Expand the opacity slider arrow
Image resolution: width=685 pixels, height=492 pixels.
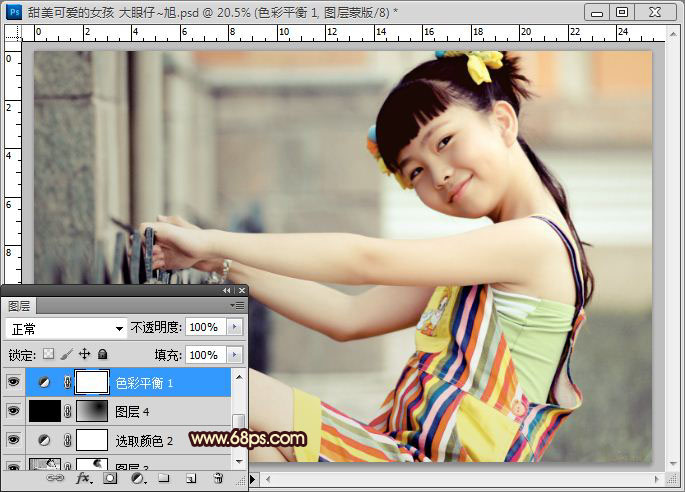point(235,327)
